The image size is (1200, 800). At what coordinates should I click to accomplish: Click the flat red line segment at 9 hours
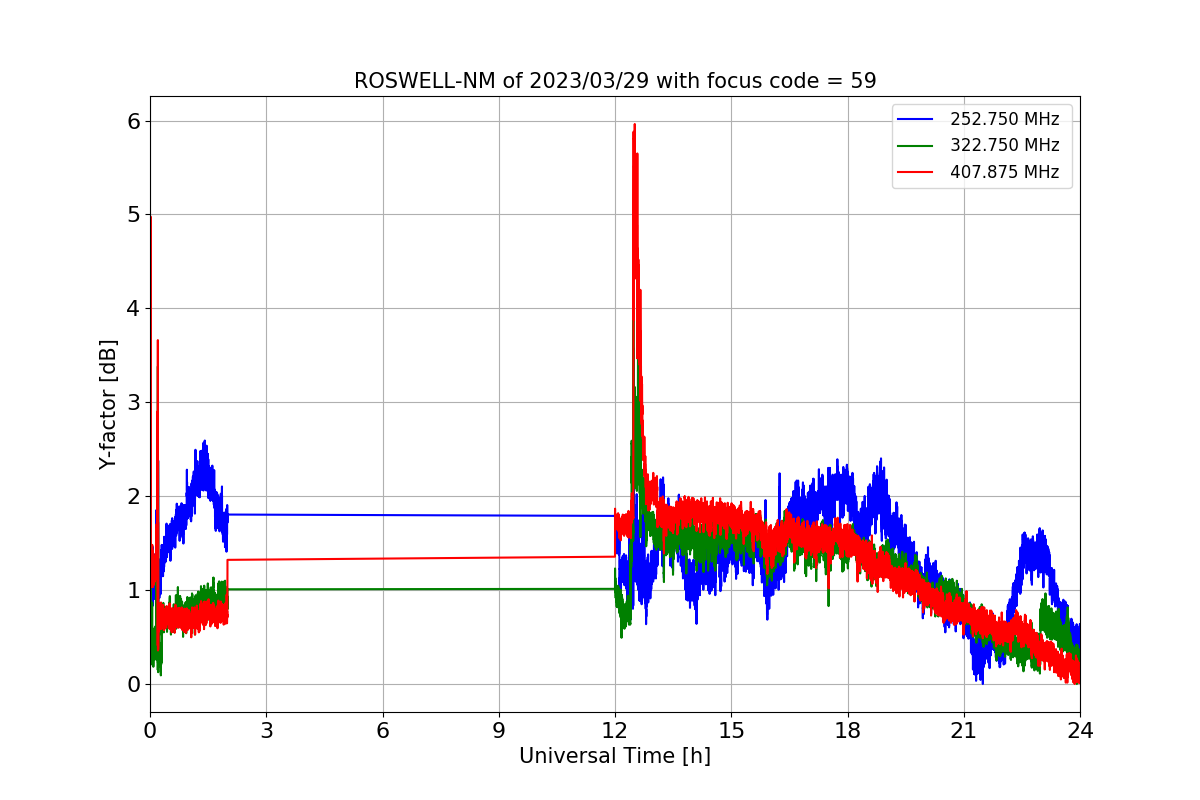click(499, 558)
